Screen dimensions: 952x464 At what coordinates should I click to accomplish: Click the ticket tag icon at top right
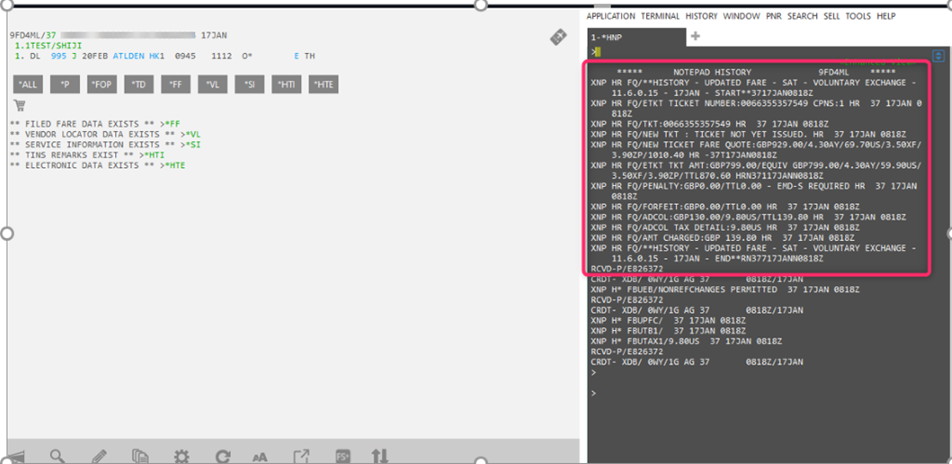(559, 37)
